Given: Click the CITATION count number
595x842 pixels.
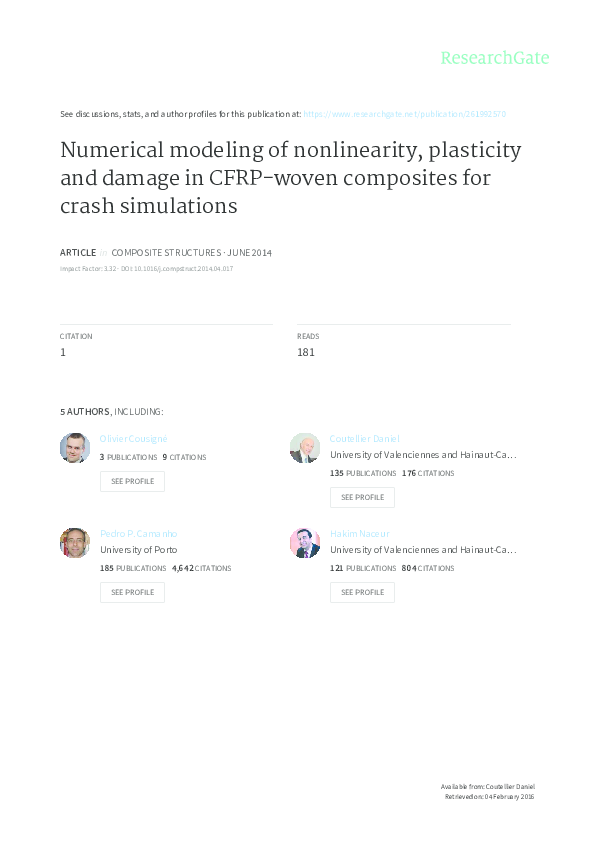Looking at the screenshot, I should 63,352.
